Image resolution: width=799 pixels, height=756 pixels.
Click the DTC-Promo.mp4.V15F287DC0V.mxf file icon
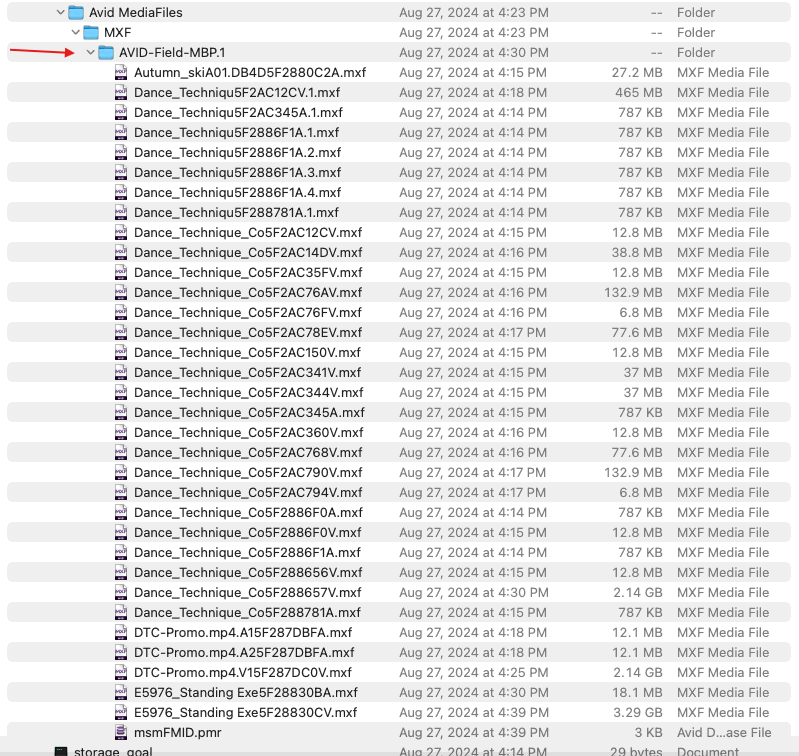click(121, 673)
